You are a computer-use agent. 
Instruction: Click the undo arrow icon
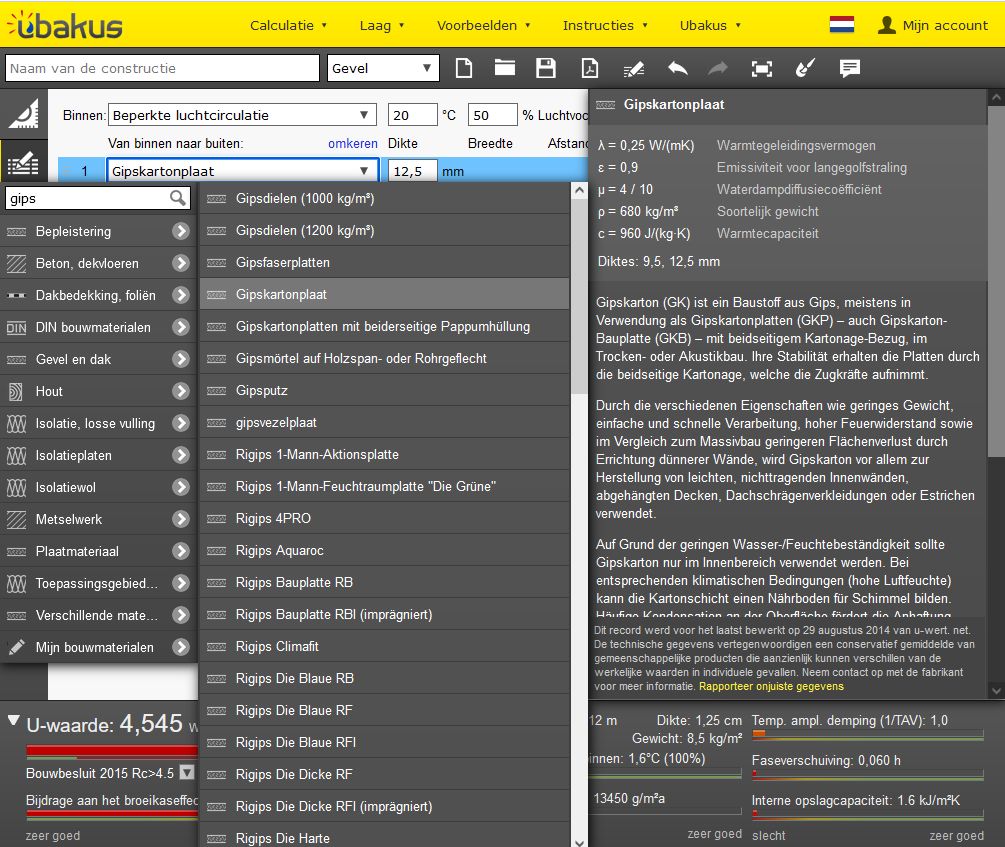click(677, 68)
